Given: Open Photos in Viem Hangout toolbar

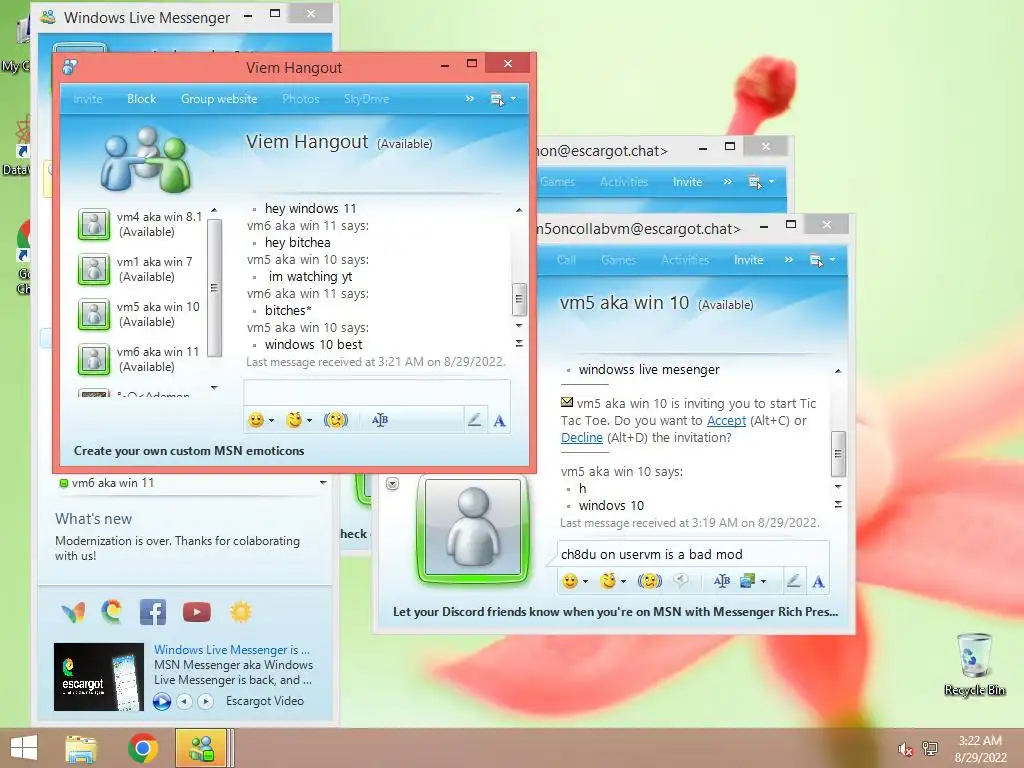Looking at the screenshot, I should tap(300, 99).
